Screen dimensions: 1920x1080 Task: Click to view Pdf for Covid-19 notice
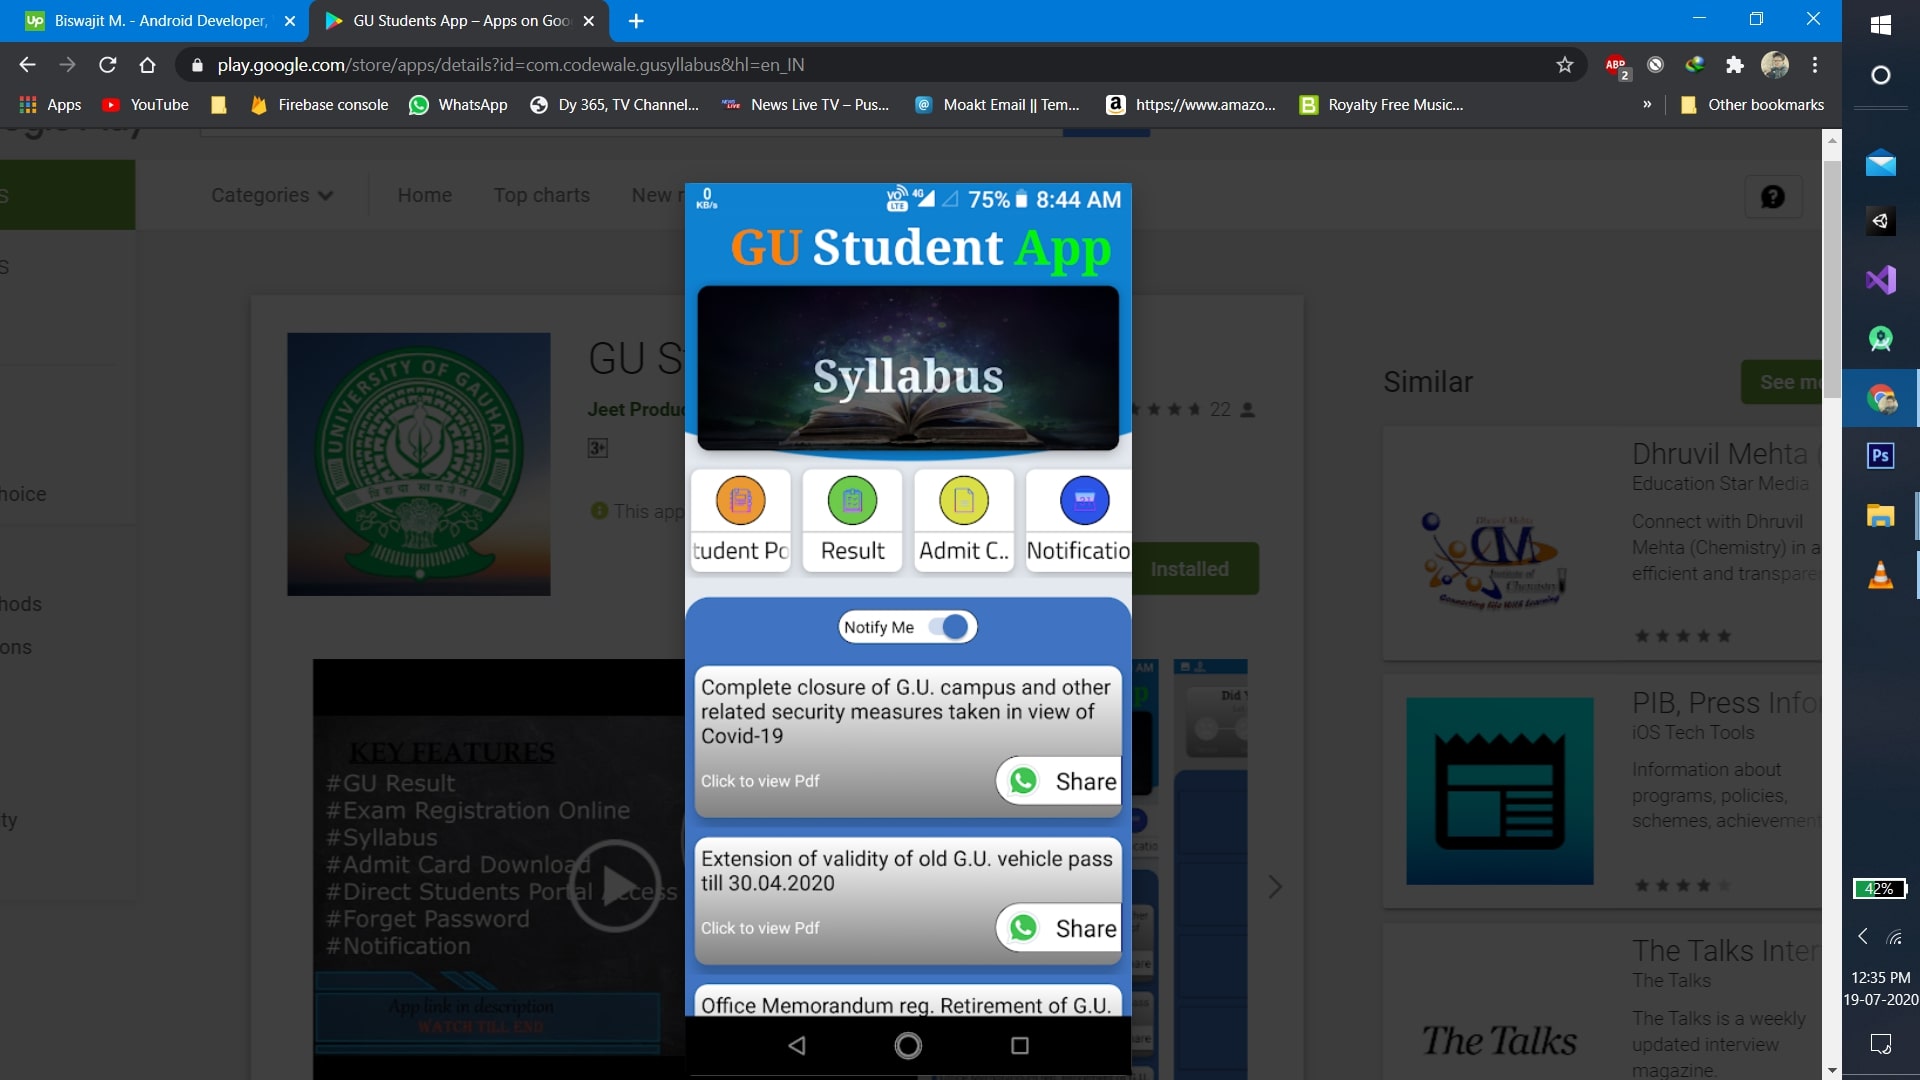pyautogui.click(x=760, y=781)
